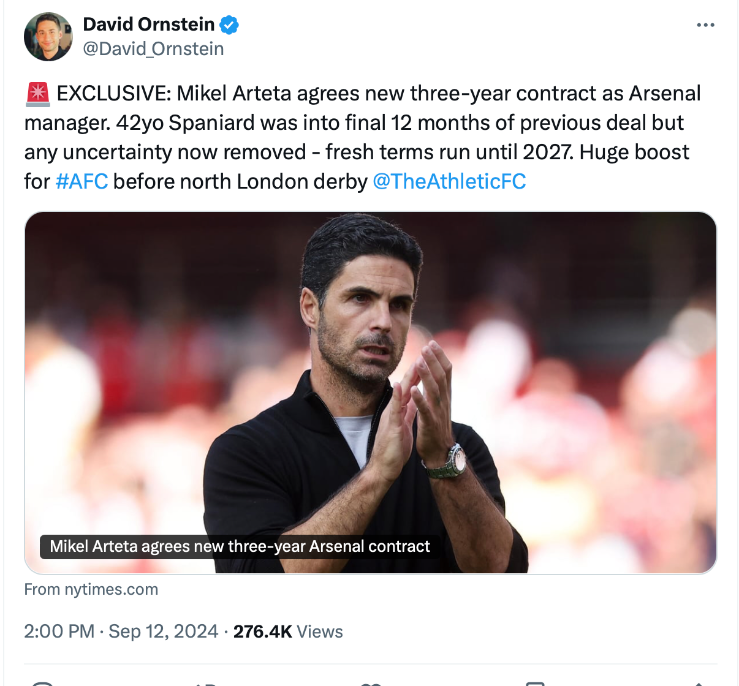Bookmark the tweet using the bookmark icon
The height and width of the screenshot is (686, 739).
(535, 683)
